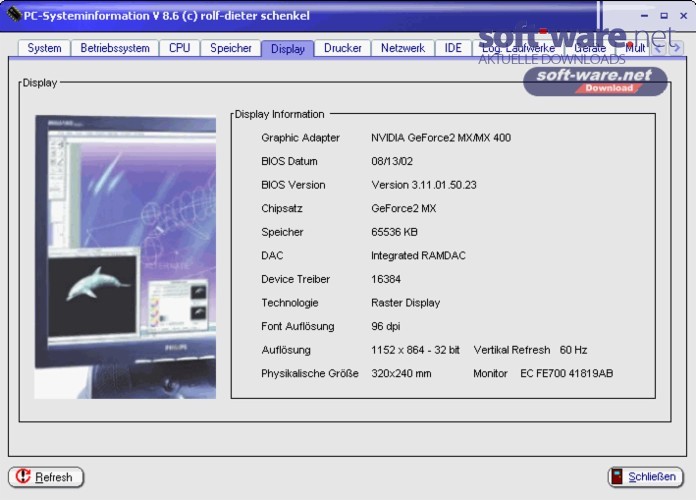Image resolution: width=696 pixels, height=500 pixels.
Task: Click the 320x240 mm size value
Action: coord(401,373)
